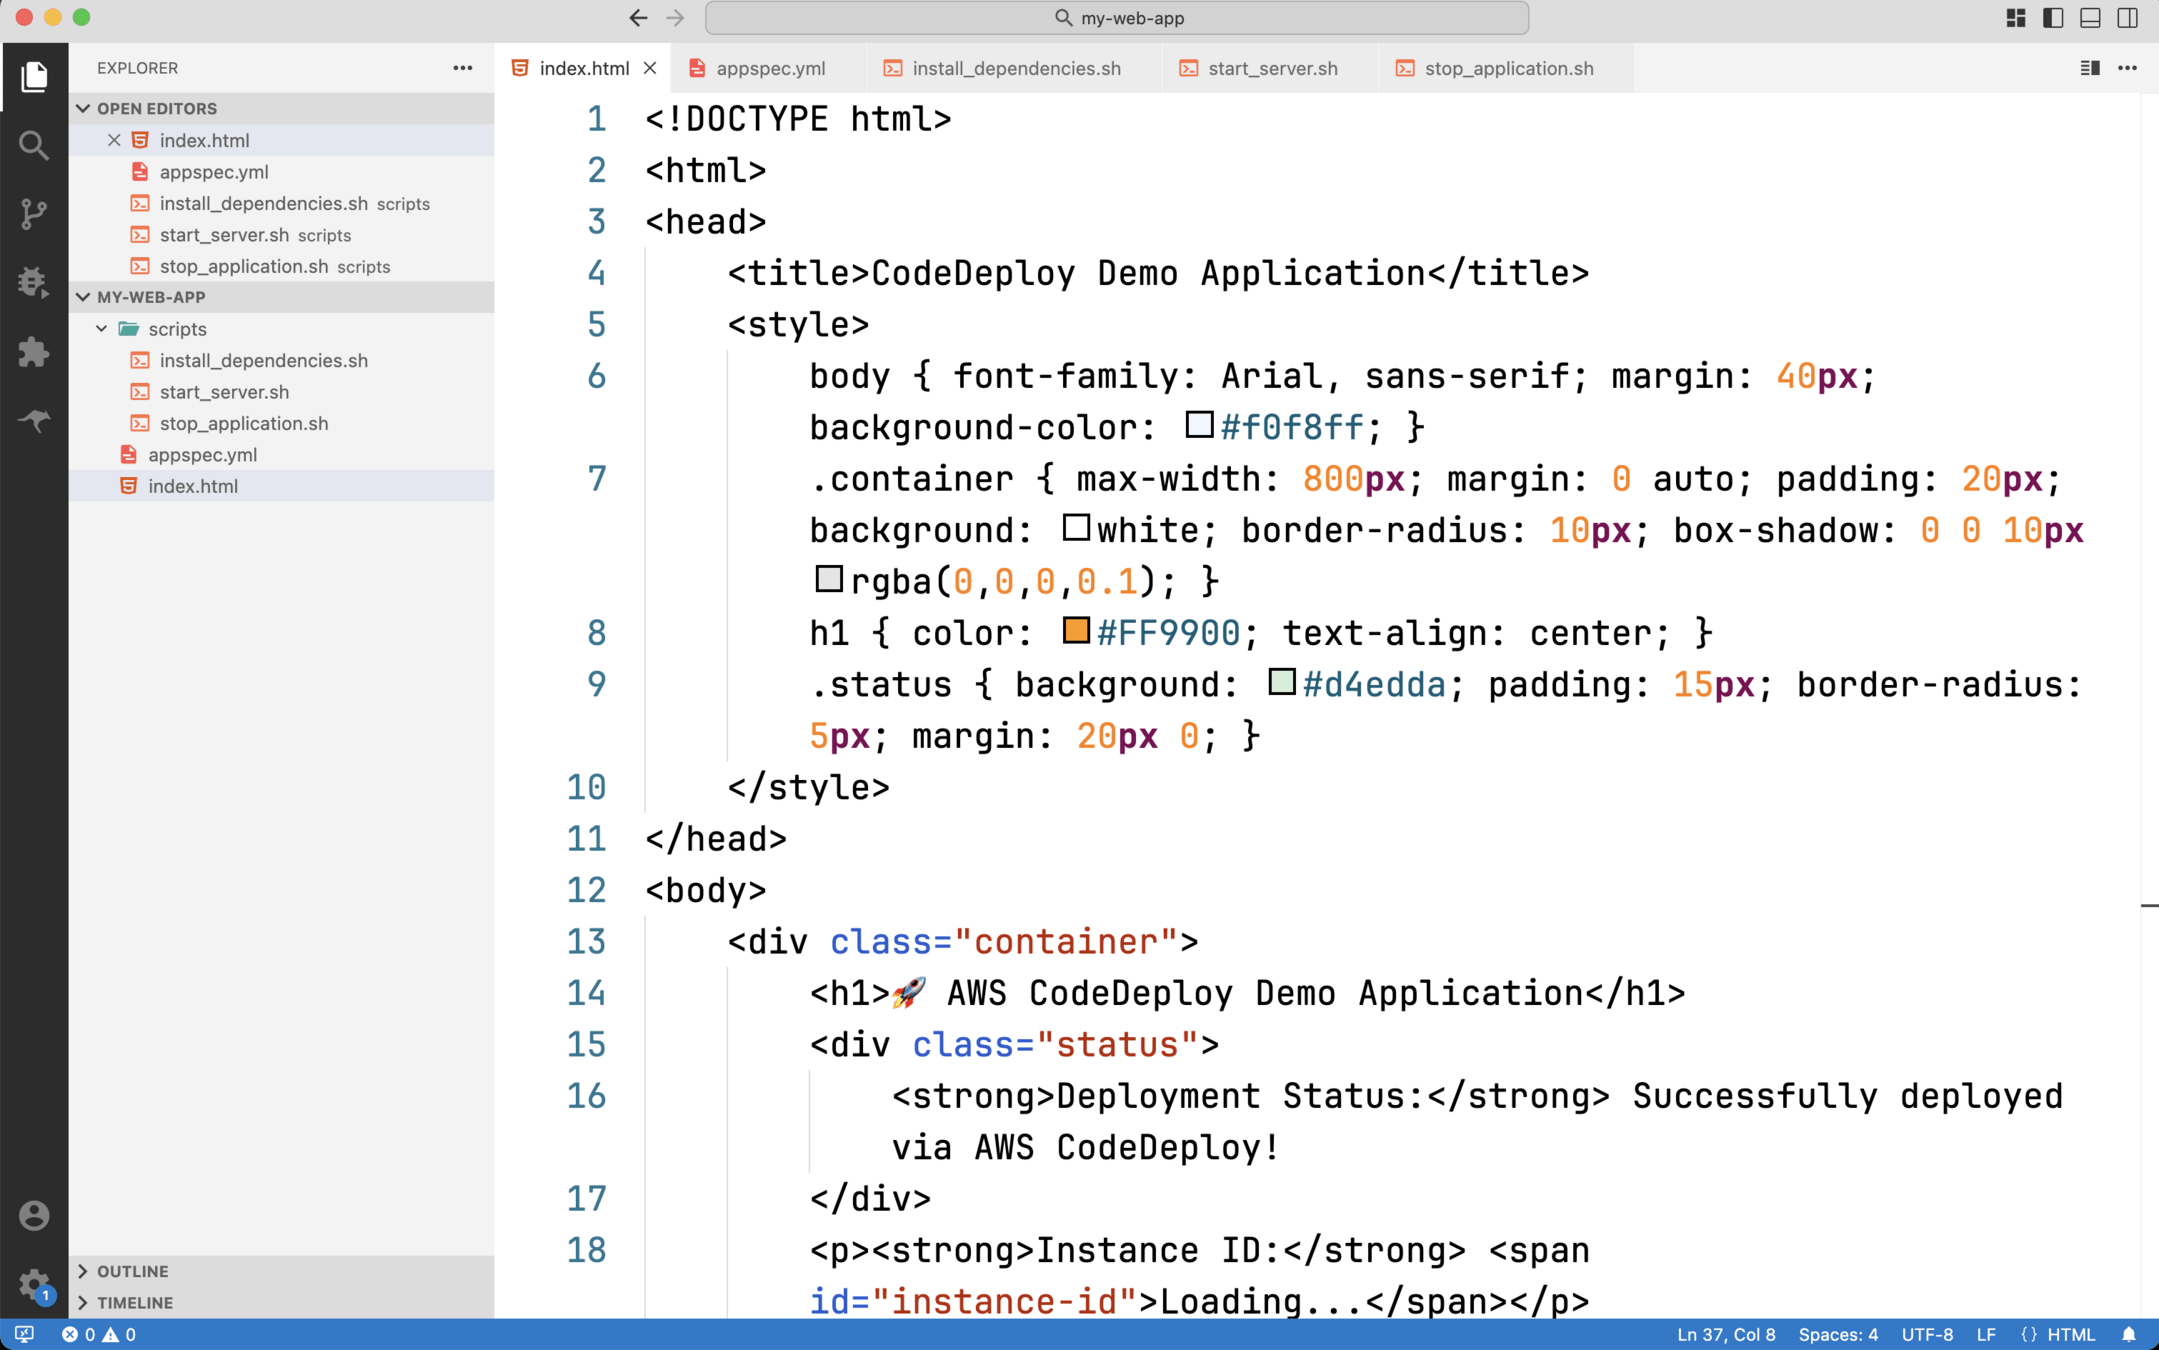Screen dimensions: 2159x1350
Task: Open Source Control view icon
Action: click(x=34, y=214)
